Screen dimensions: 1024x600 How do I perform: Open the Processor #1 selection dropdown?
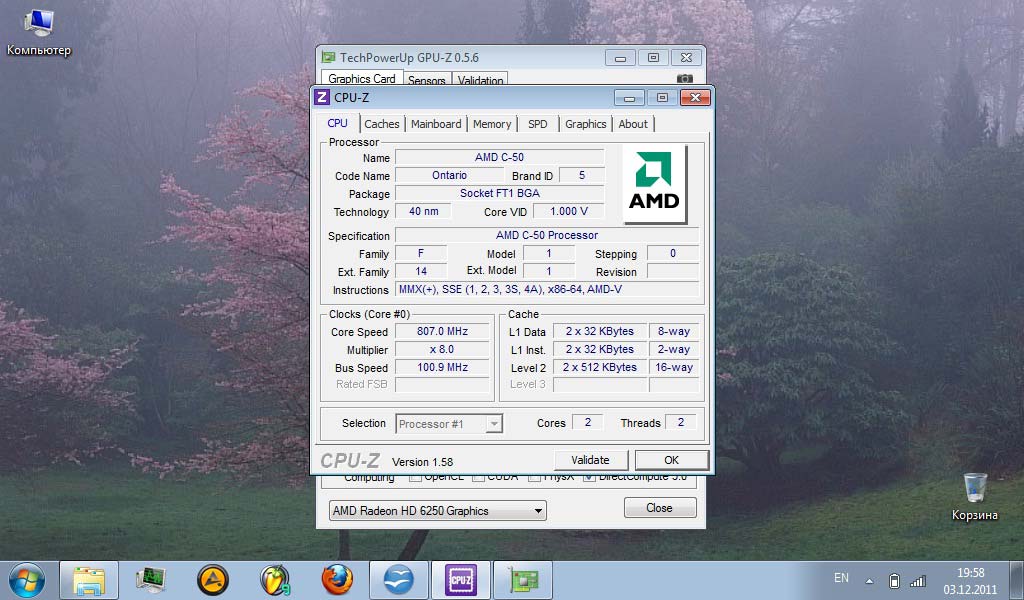tap(449, 424)
